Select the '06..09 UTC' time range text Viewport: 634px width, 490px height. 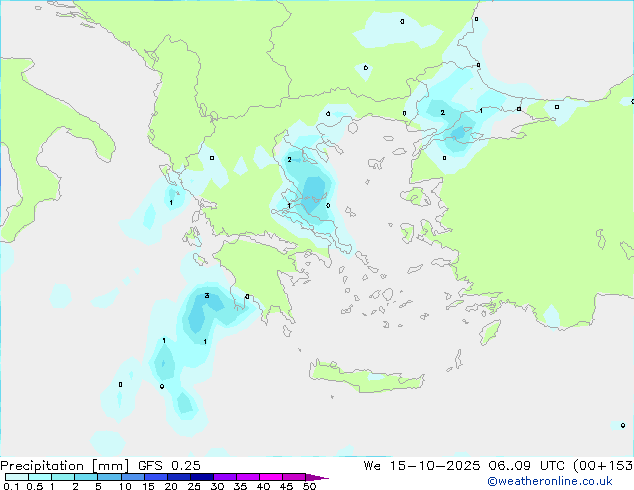(527, 466)
